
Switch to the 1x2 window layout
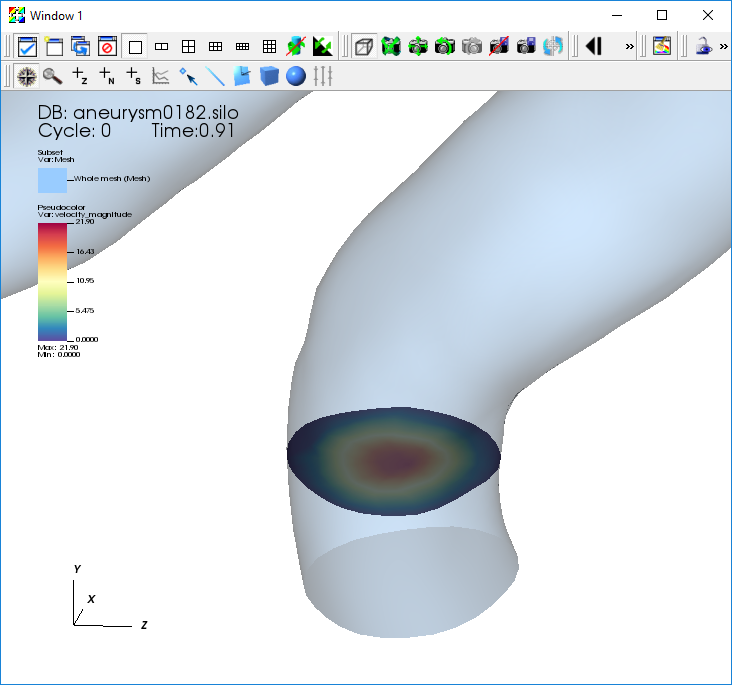[162, 46]
